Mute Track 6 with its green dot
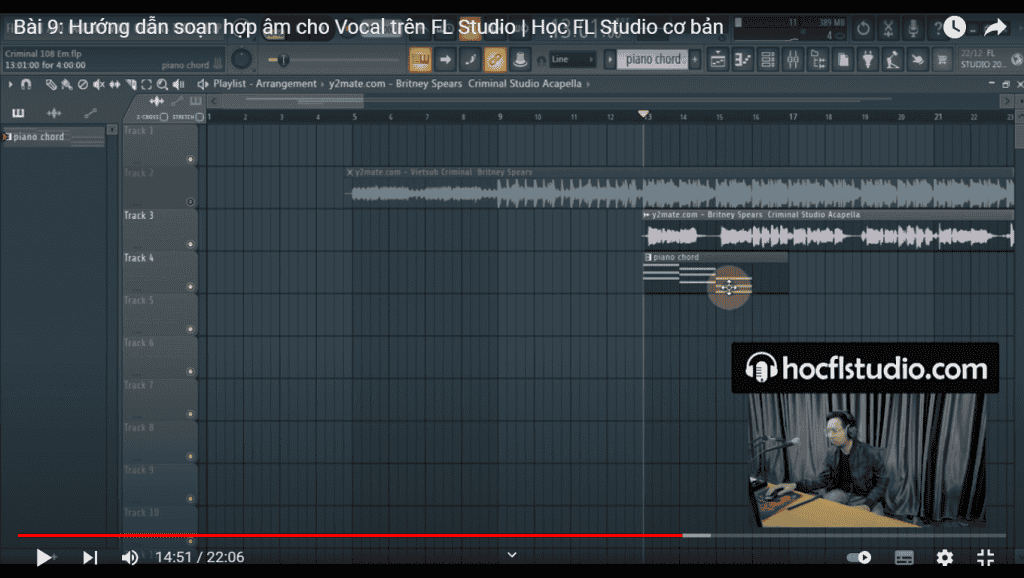1024x578 pixels. click(191, 372)
